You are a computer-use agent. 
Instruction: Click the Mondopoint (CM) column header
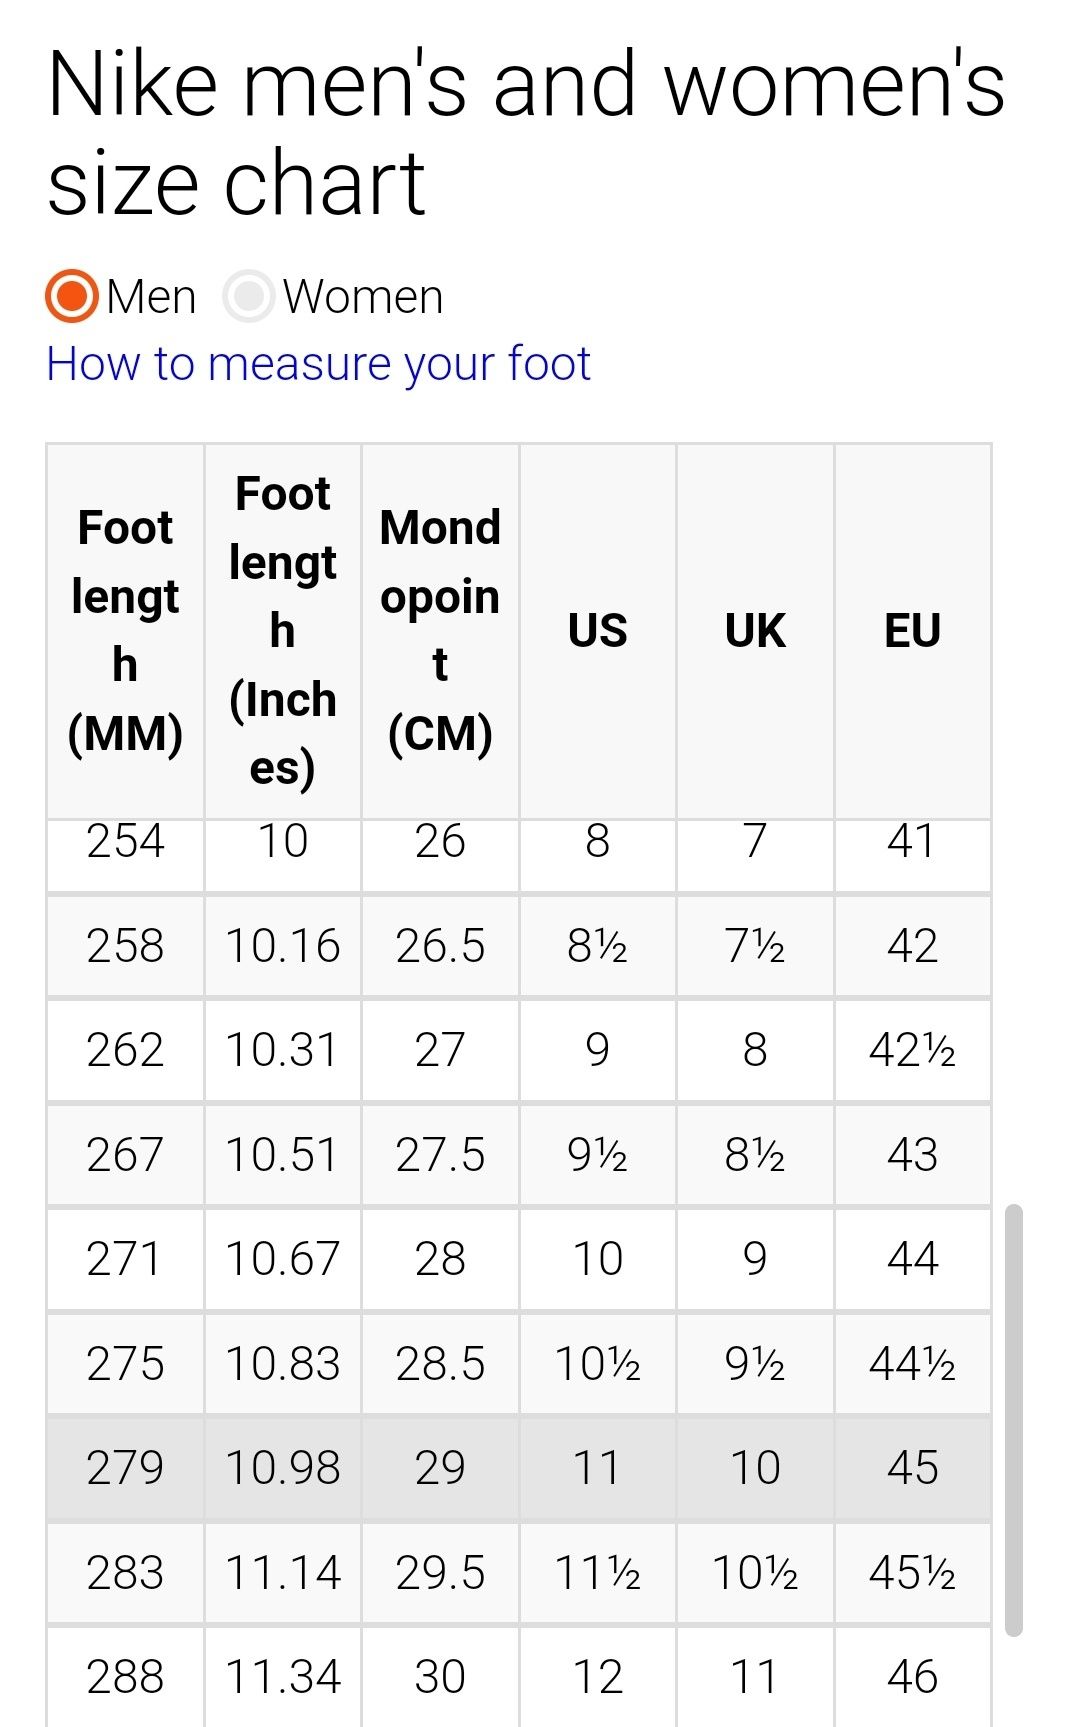tap(440, 631)
